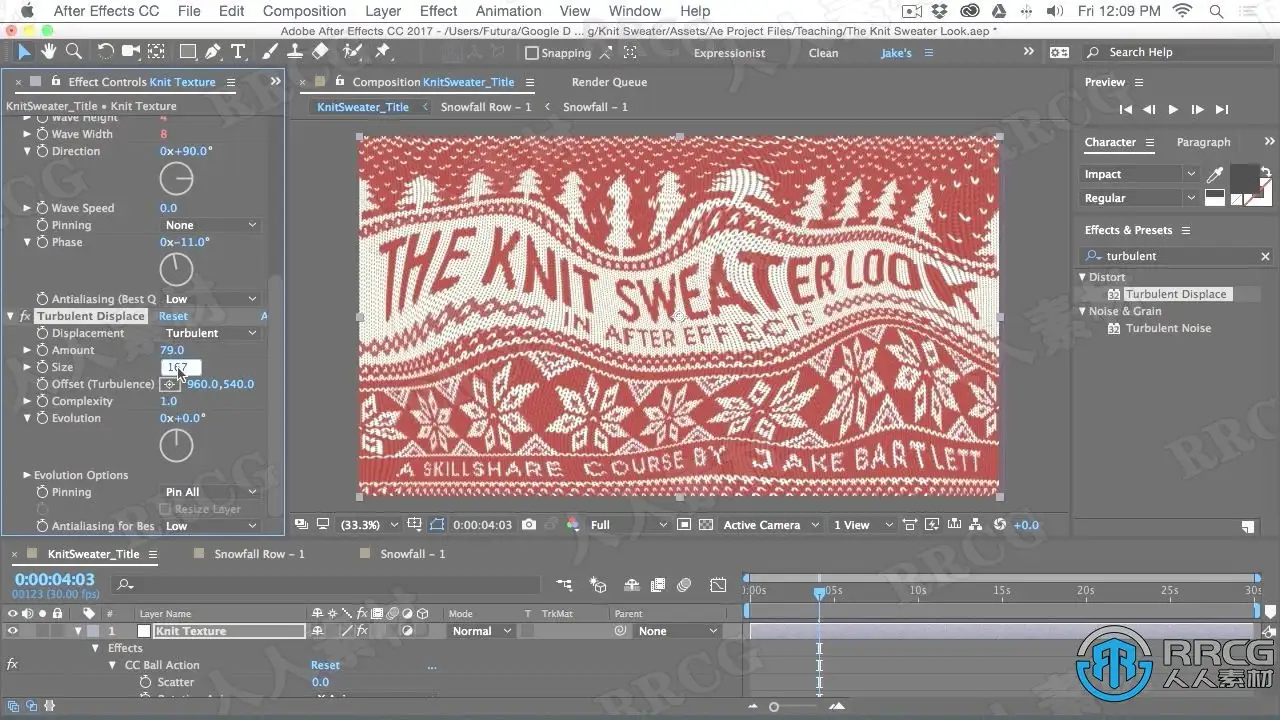The image size is (1280, 720).
Task: Select the Hand tool in the toolbar
Action: coord(49,52)
